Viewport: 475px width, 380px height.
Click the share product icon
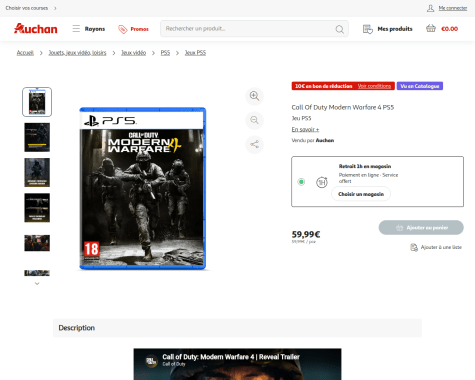click(254, 144)
